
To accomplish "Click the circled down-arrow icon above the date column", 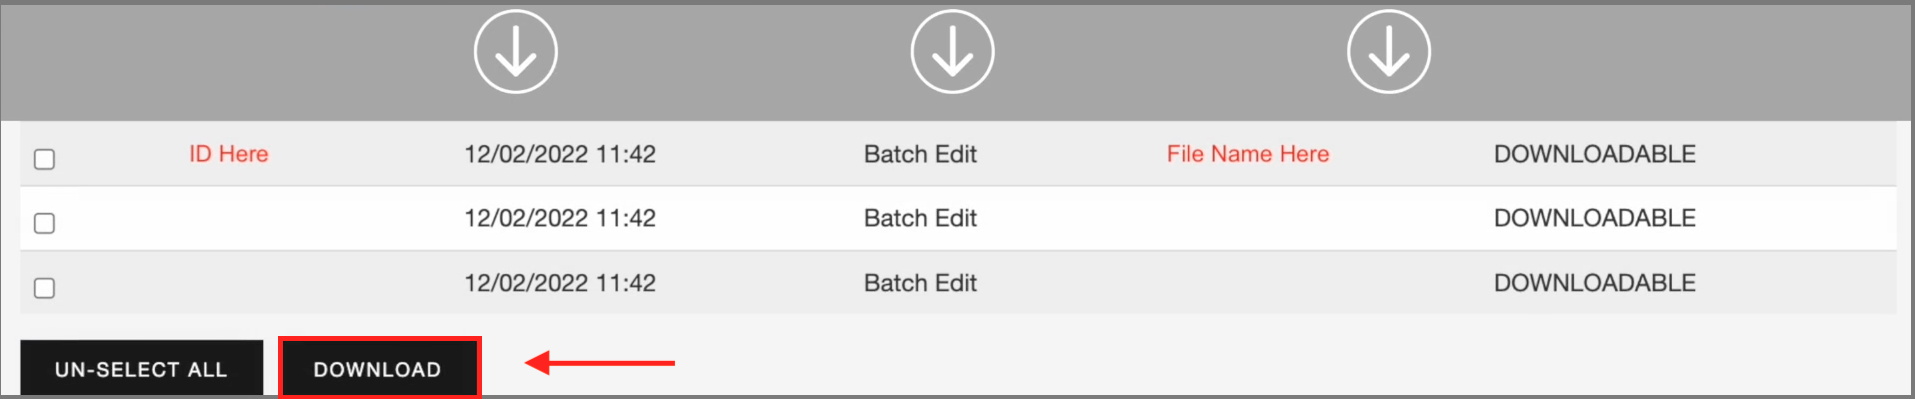I will [515, 52].
